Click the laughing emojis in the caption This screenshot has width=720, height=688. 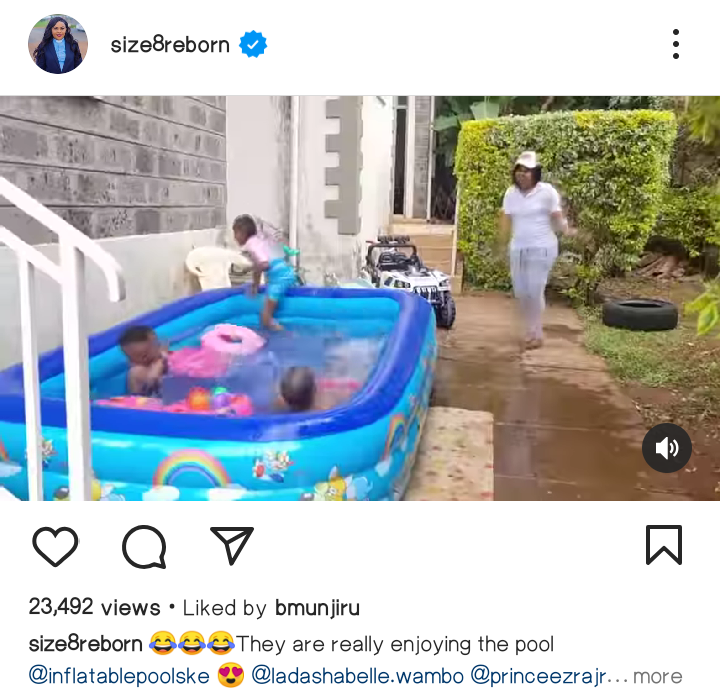coord(192,643)
